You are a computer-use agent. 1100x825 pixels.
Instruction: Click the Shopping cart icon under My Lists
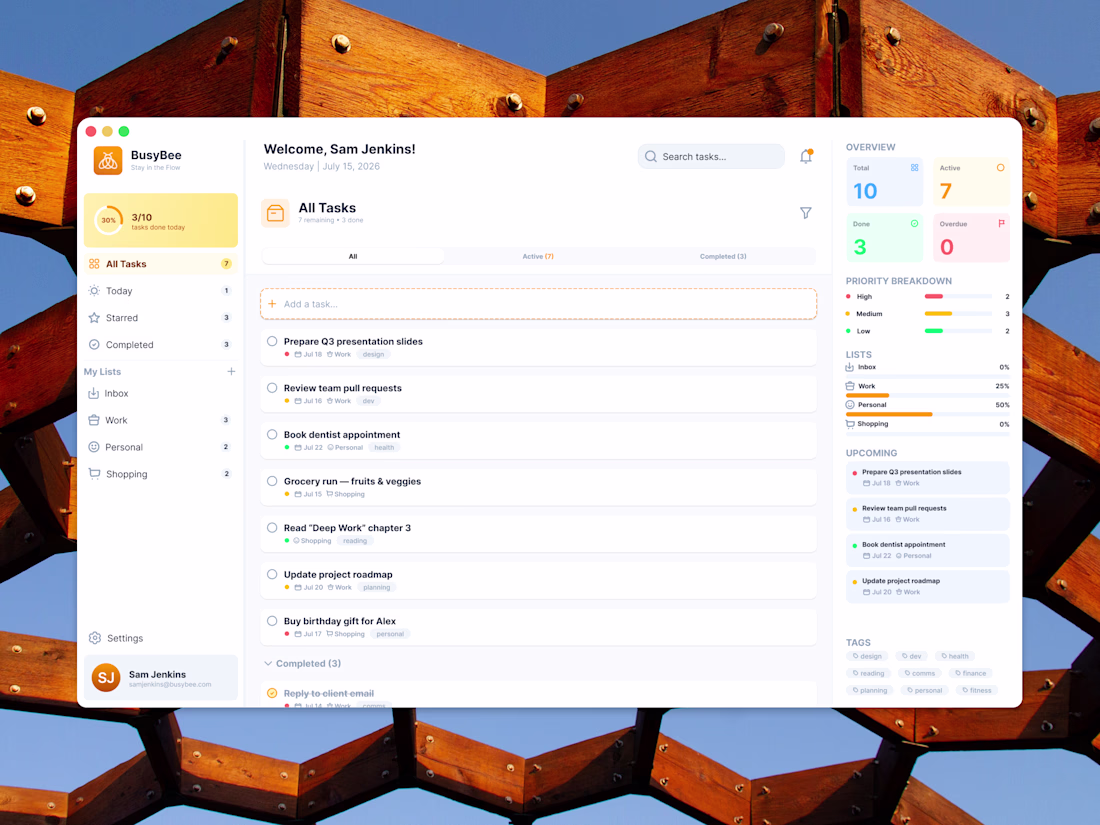94,474
